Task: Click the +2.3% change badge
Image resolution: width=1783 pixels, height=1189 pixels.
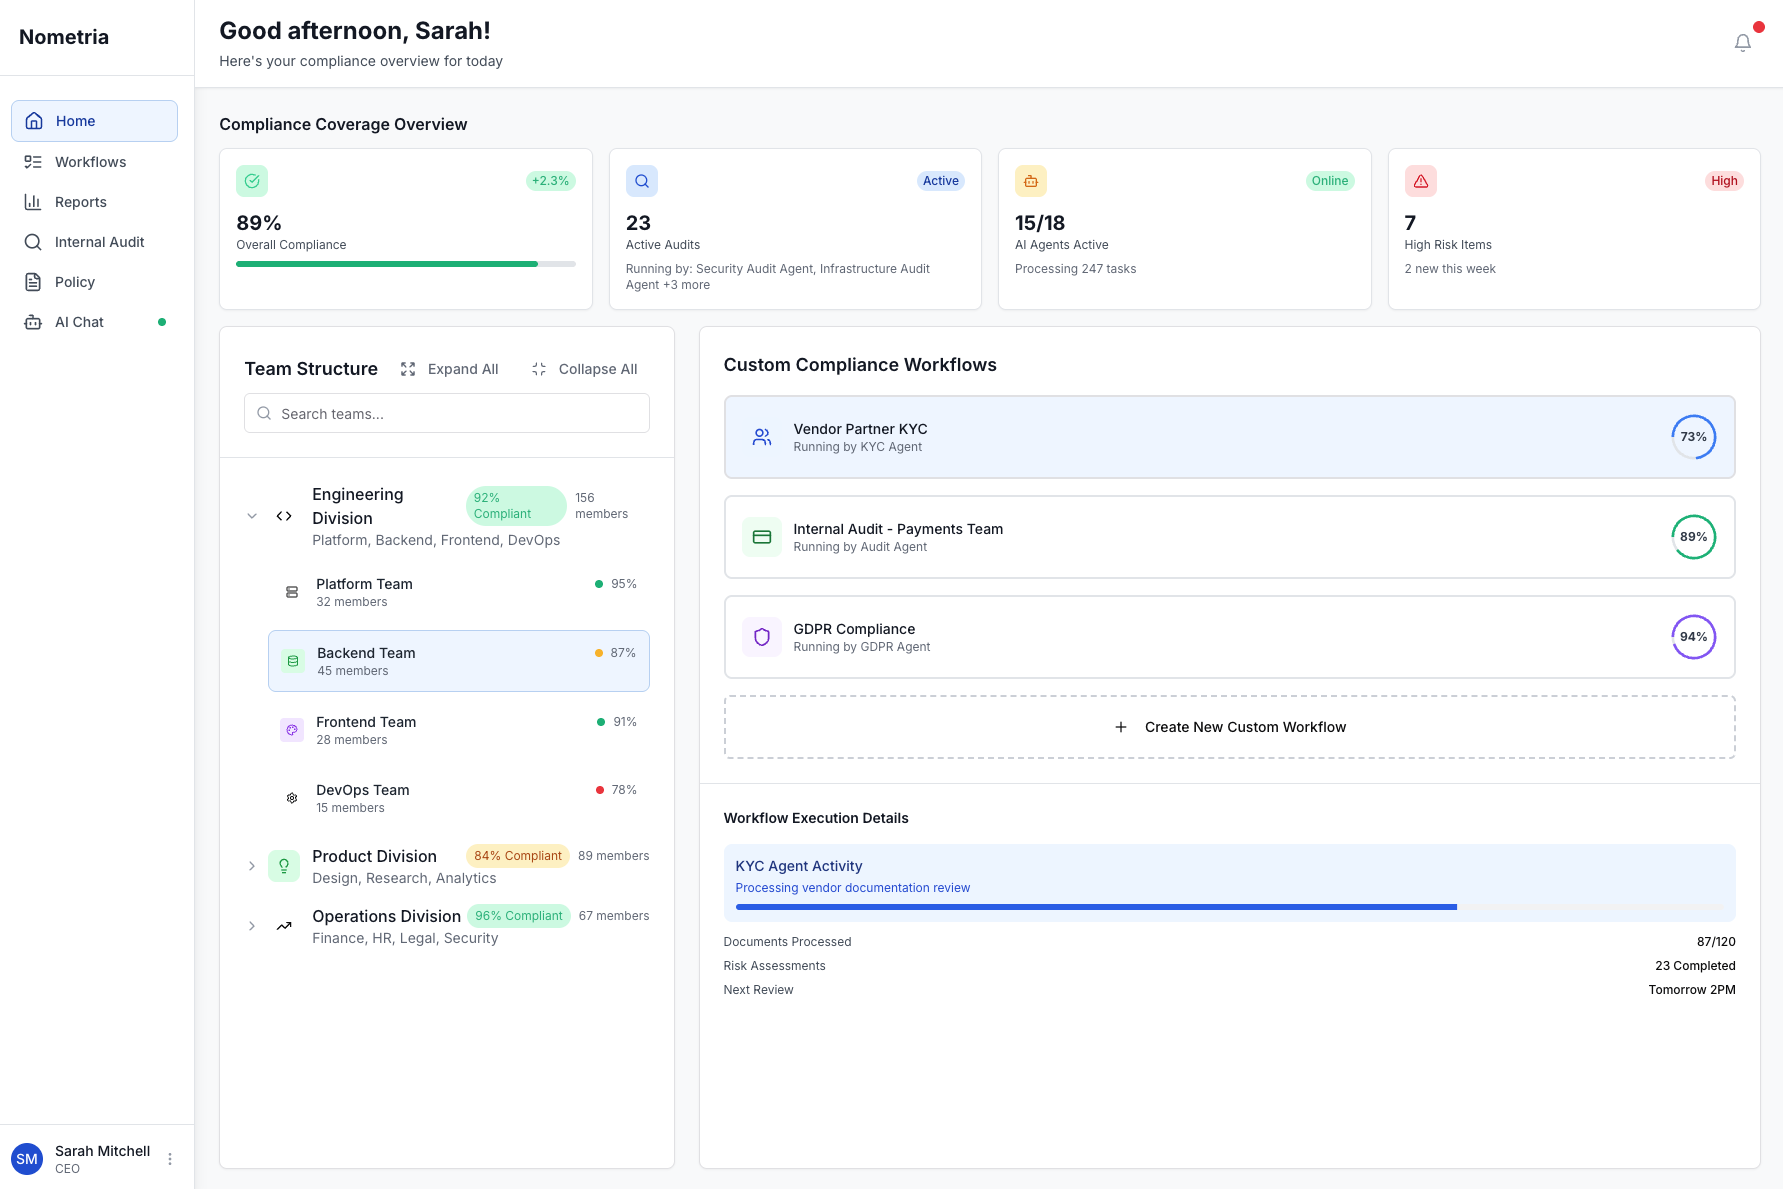Action: click(550, 181)
